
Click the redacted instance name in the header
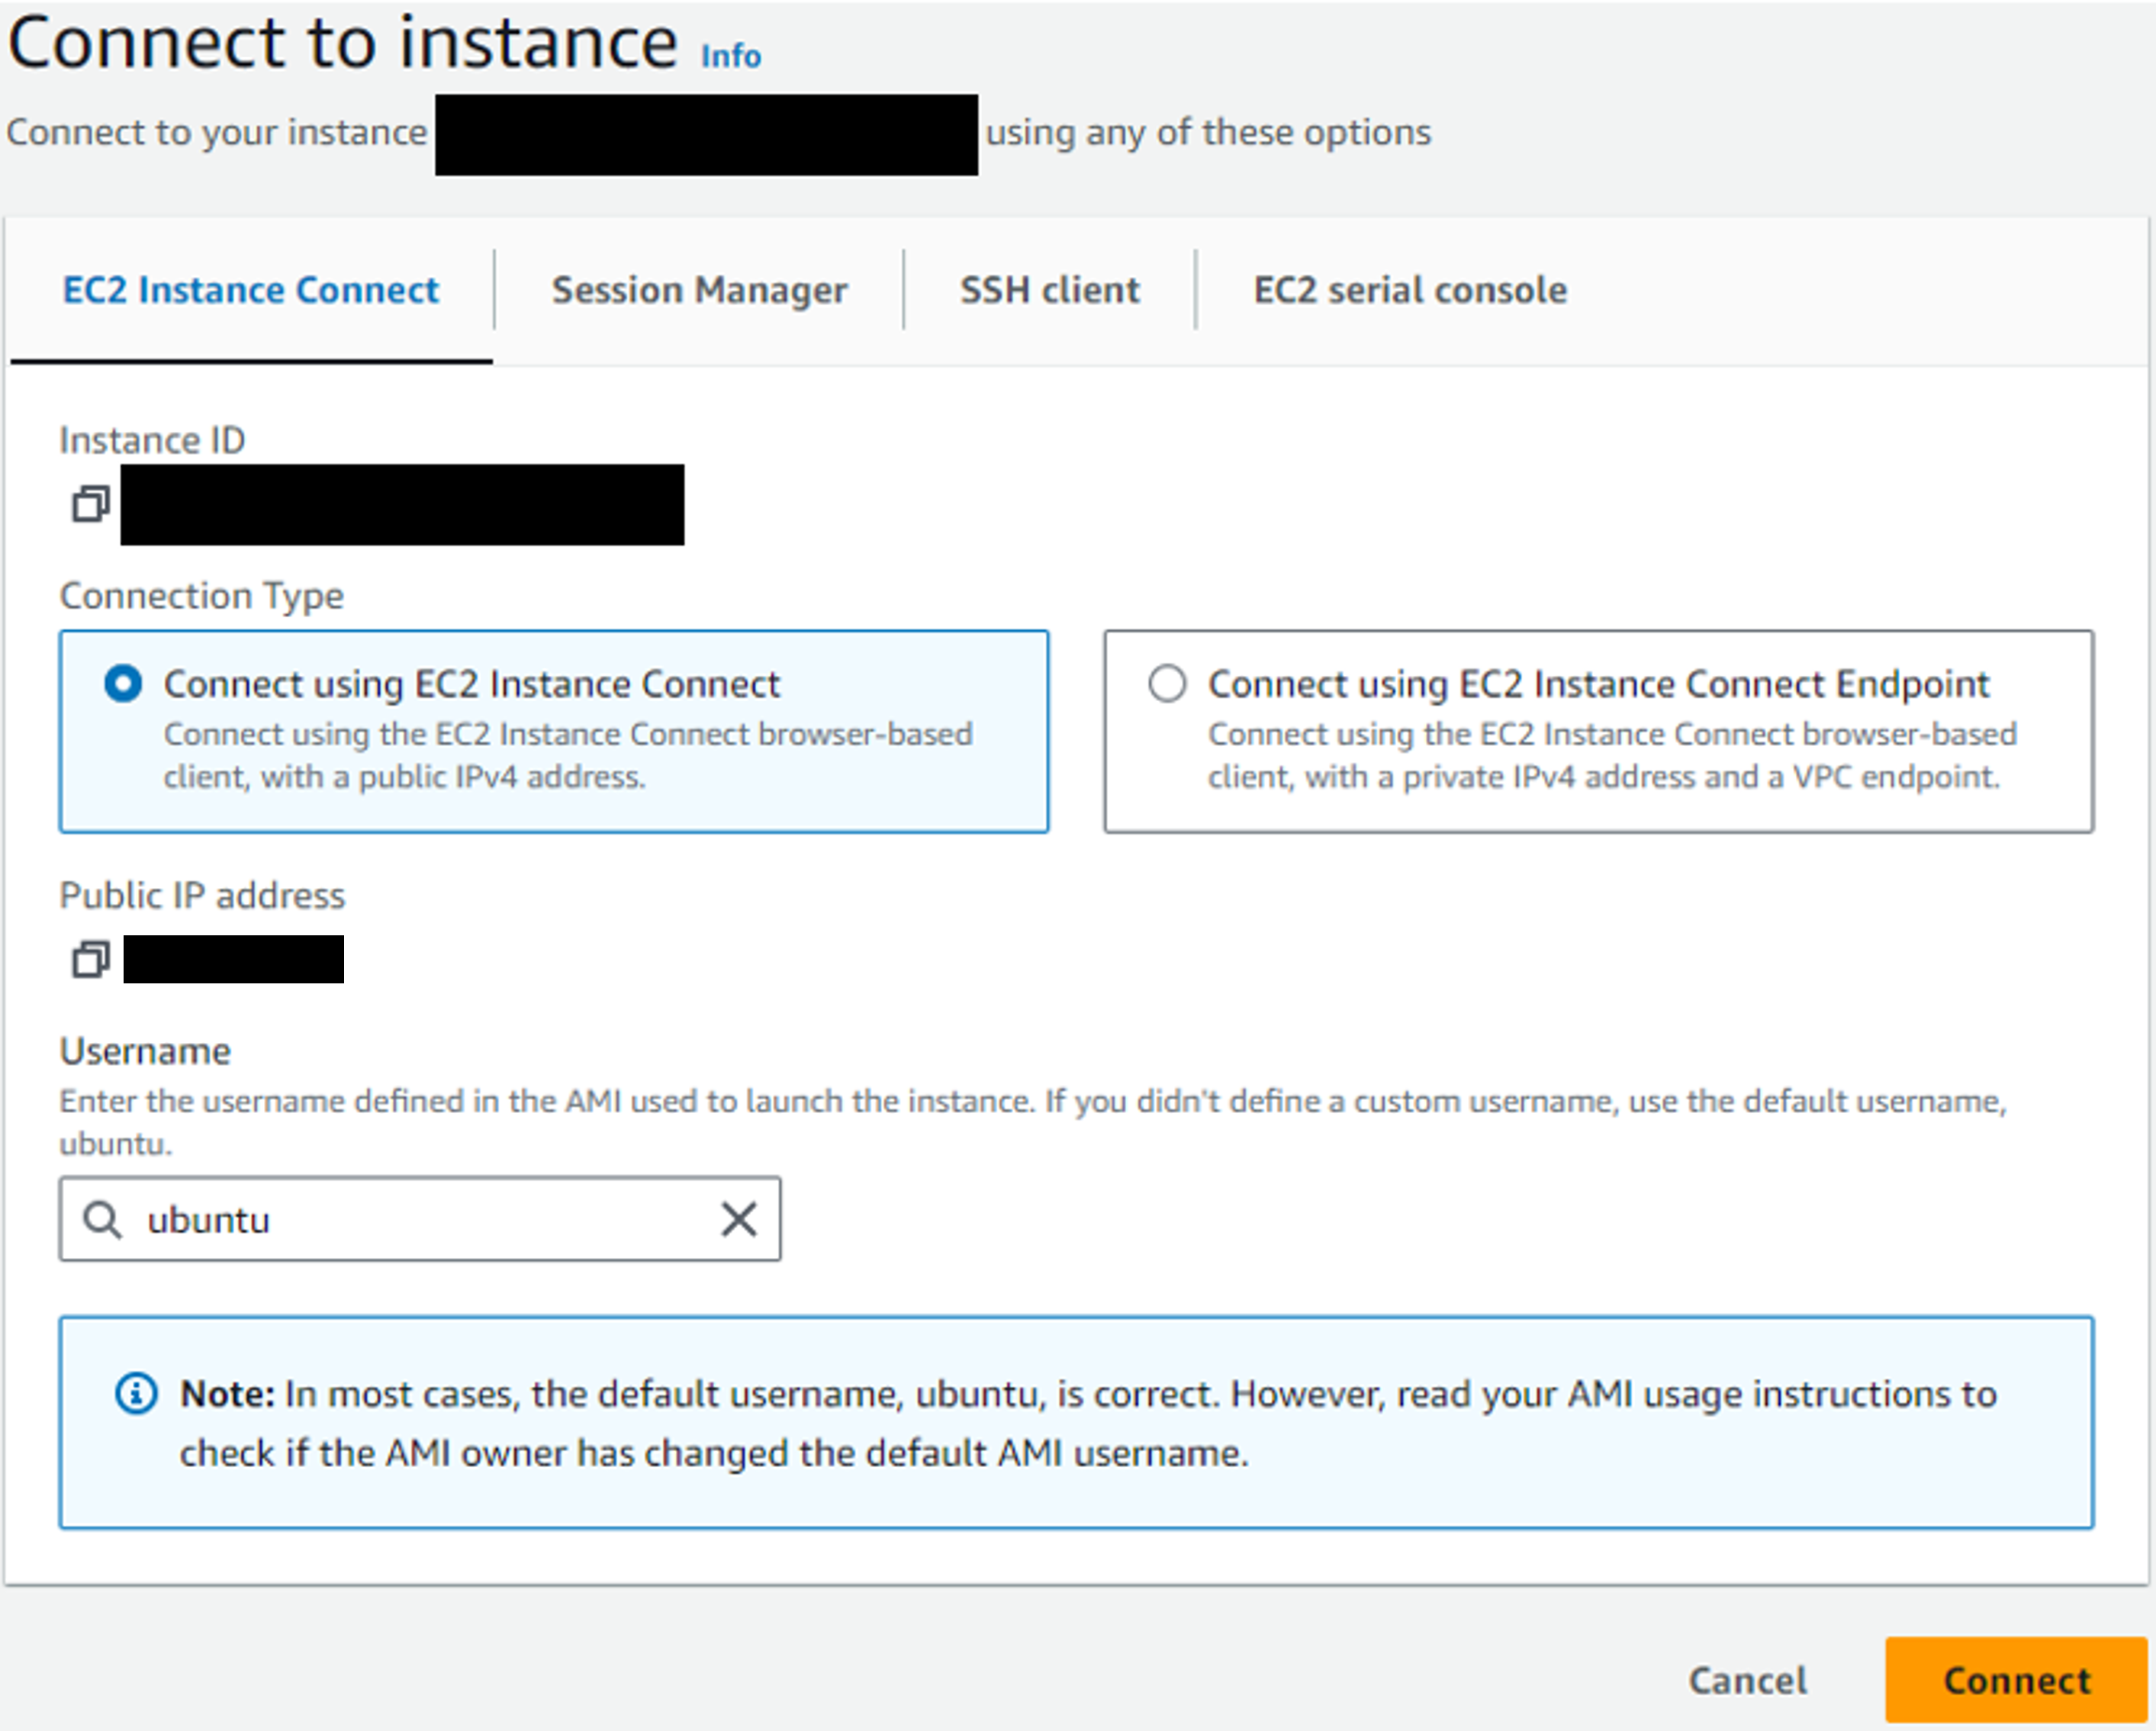(706, 135)
